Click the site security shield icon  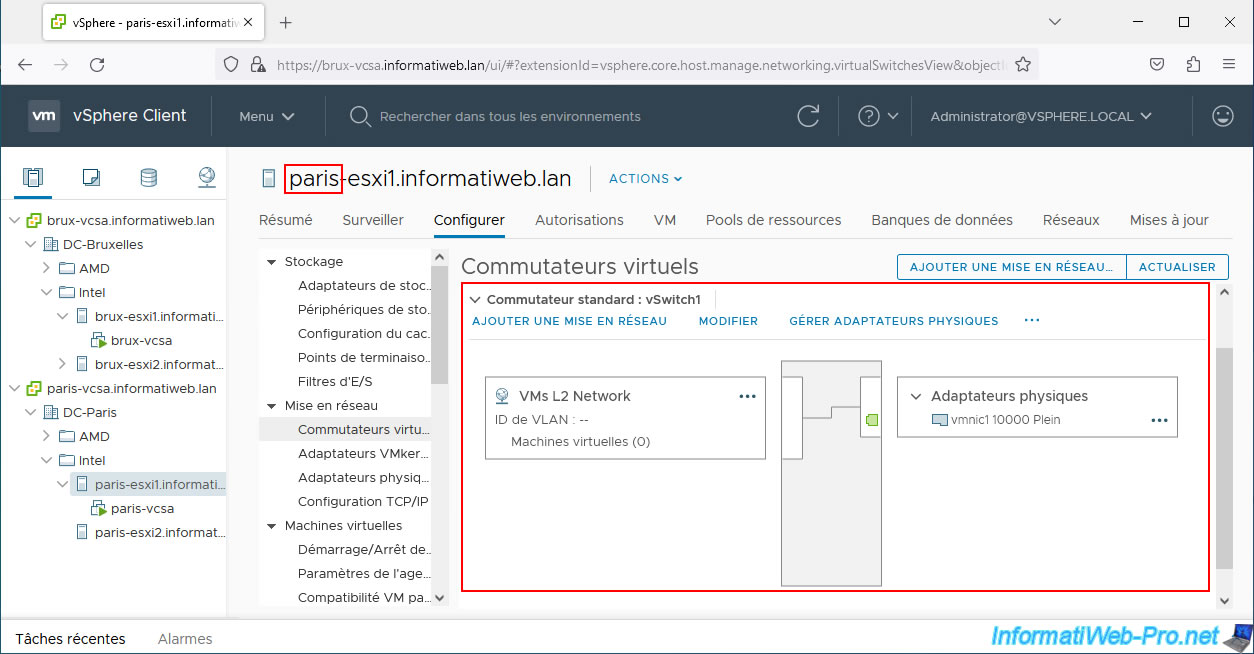(x=231, y=64)
